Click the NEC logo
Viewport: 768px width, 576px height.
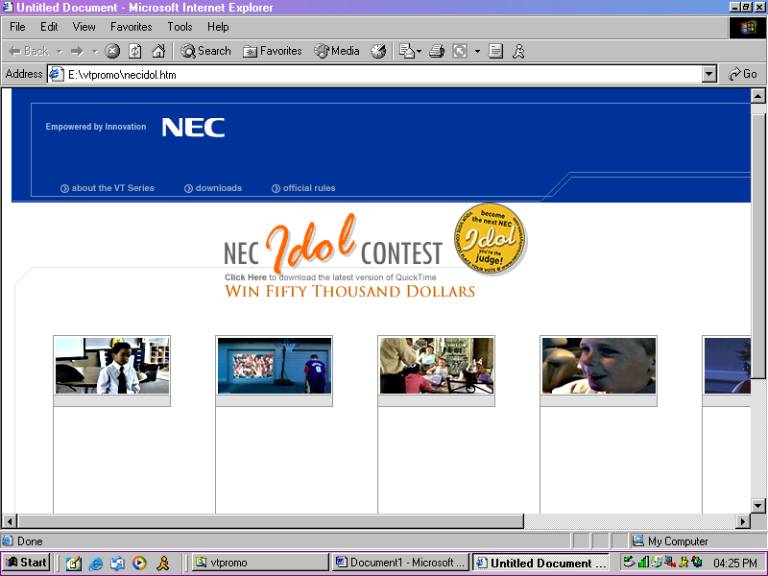193,127
